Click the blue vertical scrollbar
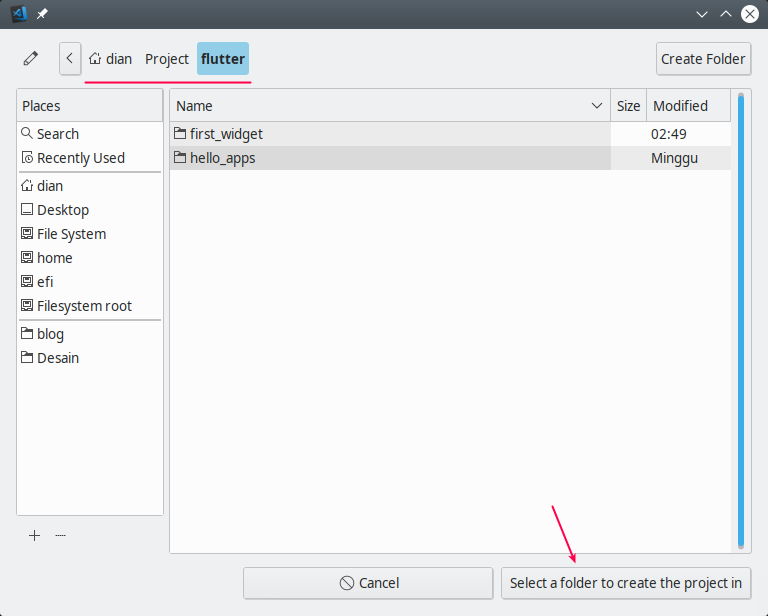The image size is (768, 616). (741, 320)
